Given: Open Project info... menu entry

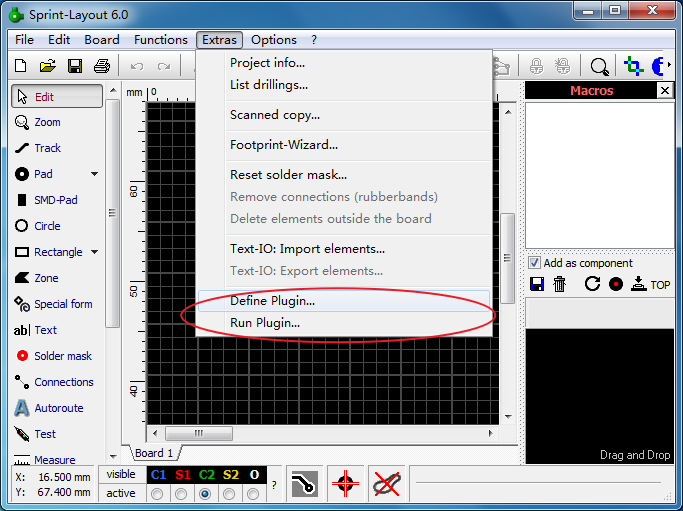Looking at the screenshot, I should 344,63.
